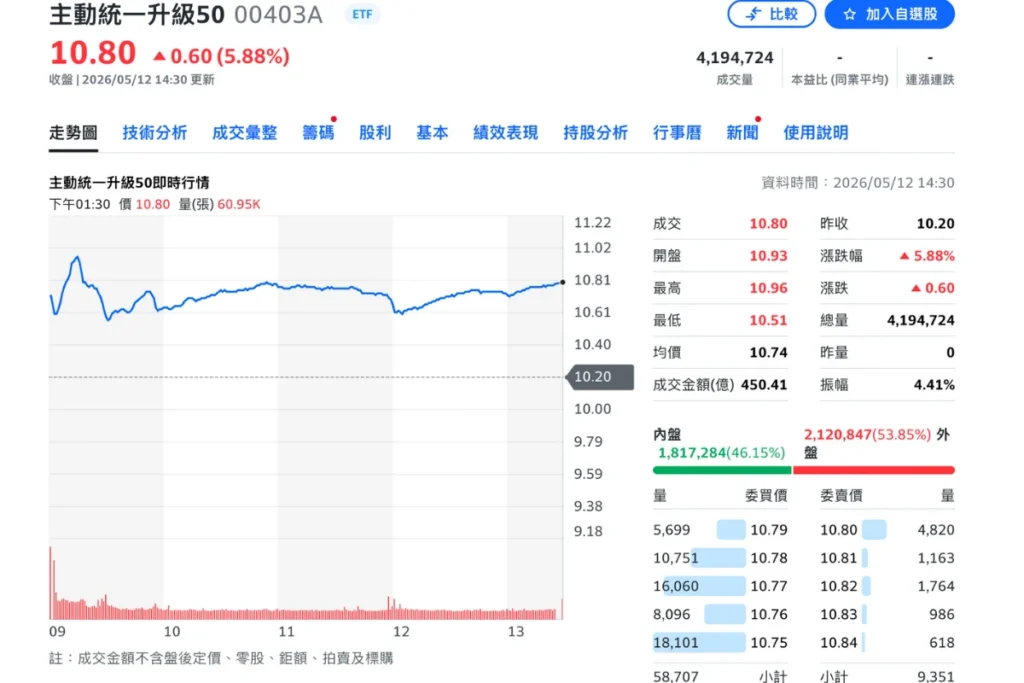The width and height of the screenshot is (1024, 683).
Task: Click bid price 10.79 row
Action: [x=720, y=530]
